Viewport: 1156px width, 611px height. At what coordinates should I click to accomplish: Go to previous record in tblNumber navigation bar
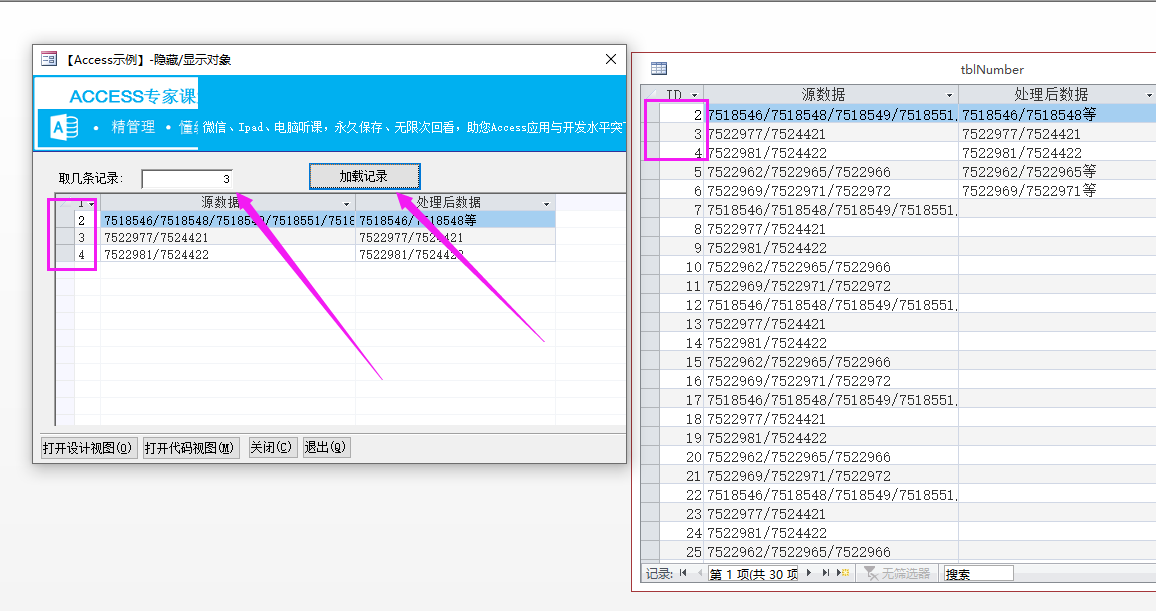tap(699, 573)
